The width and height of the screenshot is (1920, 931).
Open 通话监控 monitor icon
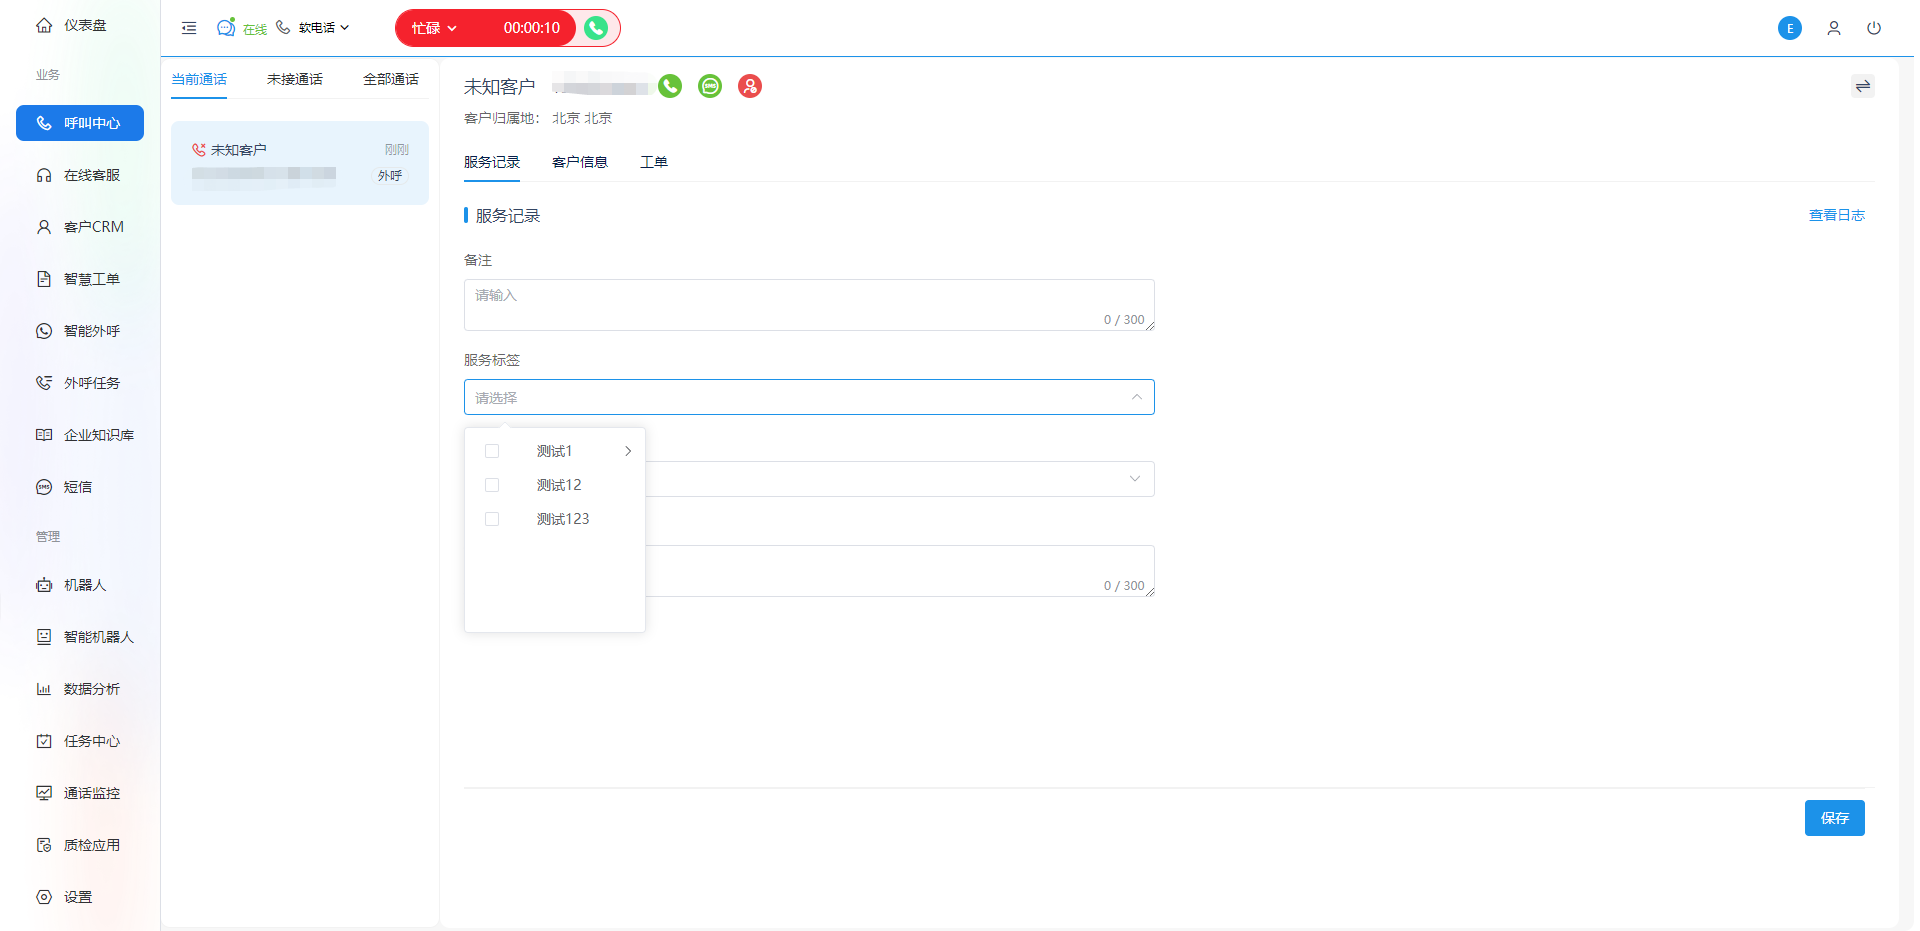click(44, 793)
